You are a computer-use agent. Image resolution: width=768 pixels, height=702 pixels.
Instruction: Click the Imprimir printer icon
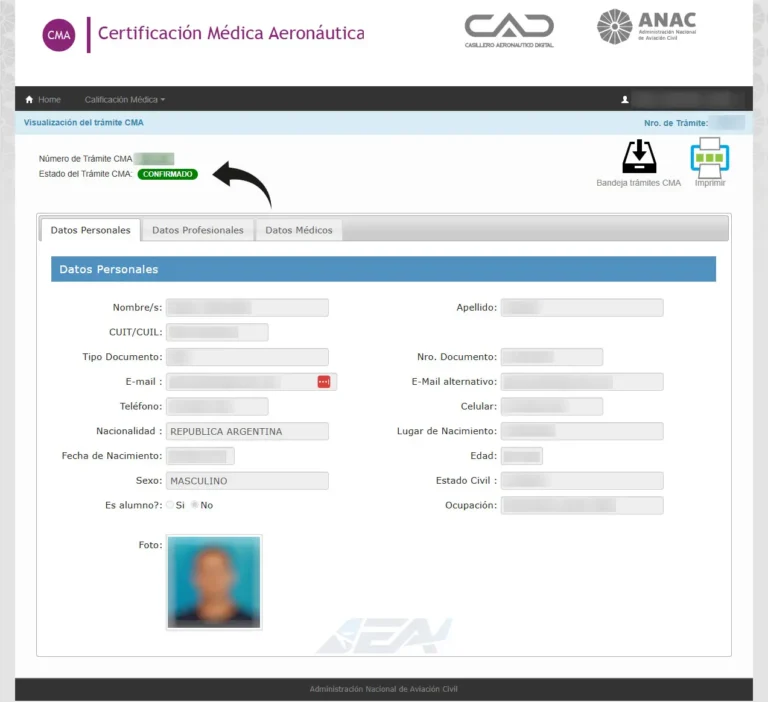(x=710, y=158)
